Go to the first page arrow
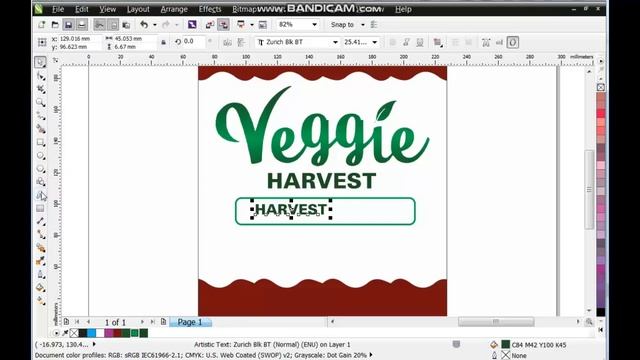The width and height of the screenshot is (640, 360). coord(76,322)
